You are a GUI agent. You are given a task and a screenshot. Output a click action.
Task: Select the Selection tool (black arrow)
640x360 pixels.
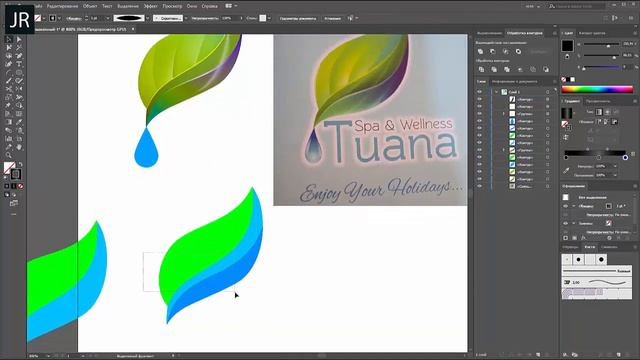pos(9,39)
